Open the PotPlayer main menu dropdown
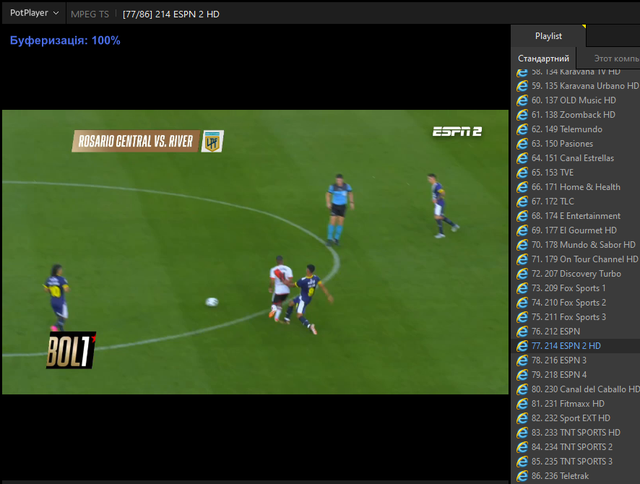The height and width of the screenshot is (484, 640). click(34, 13)
